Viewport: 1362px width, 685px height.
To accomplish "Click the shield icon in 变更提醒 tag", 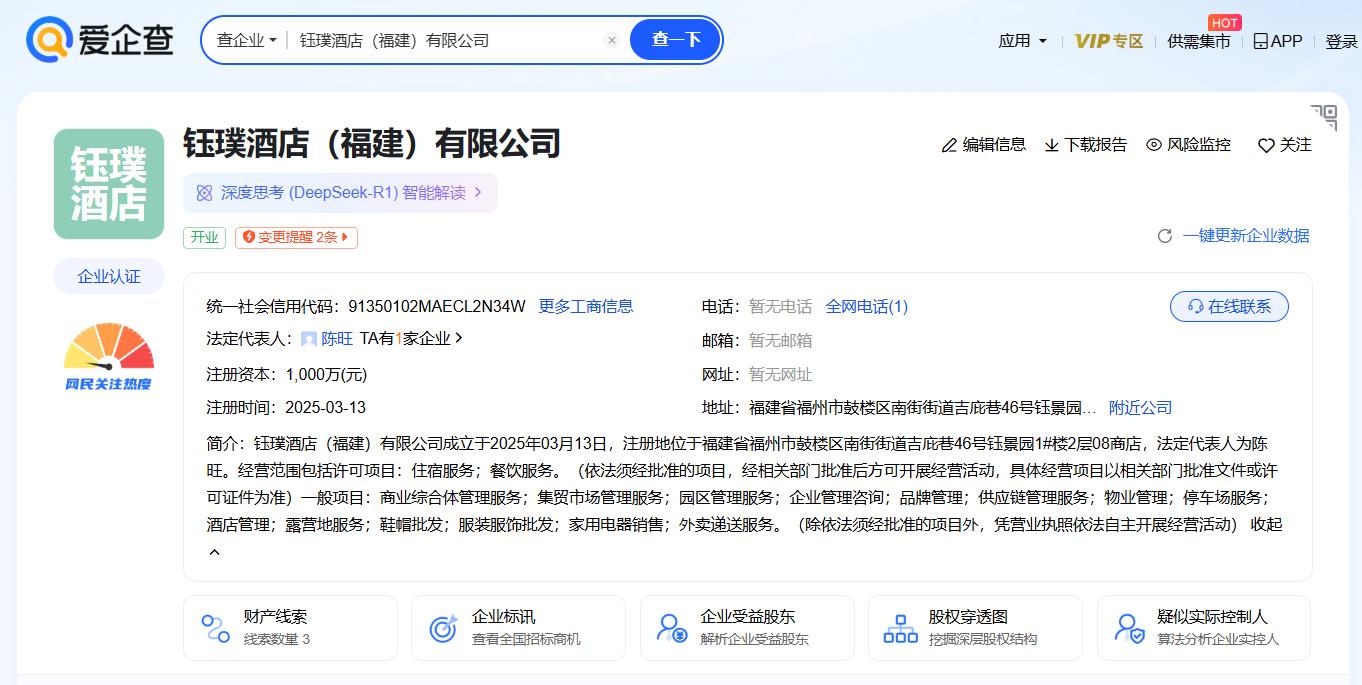I will point(249,237).
